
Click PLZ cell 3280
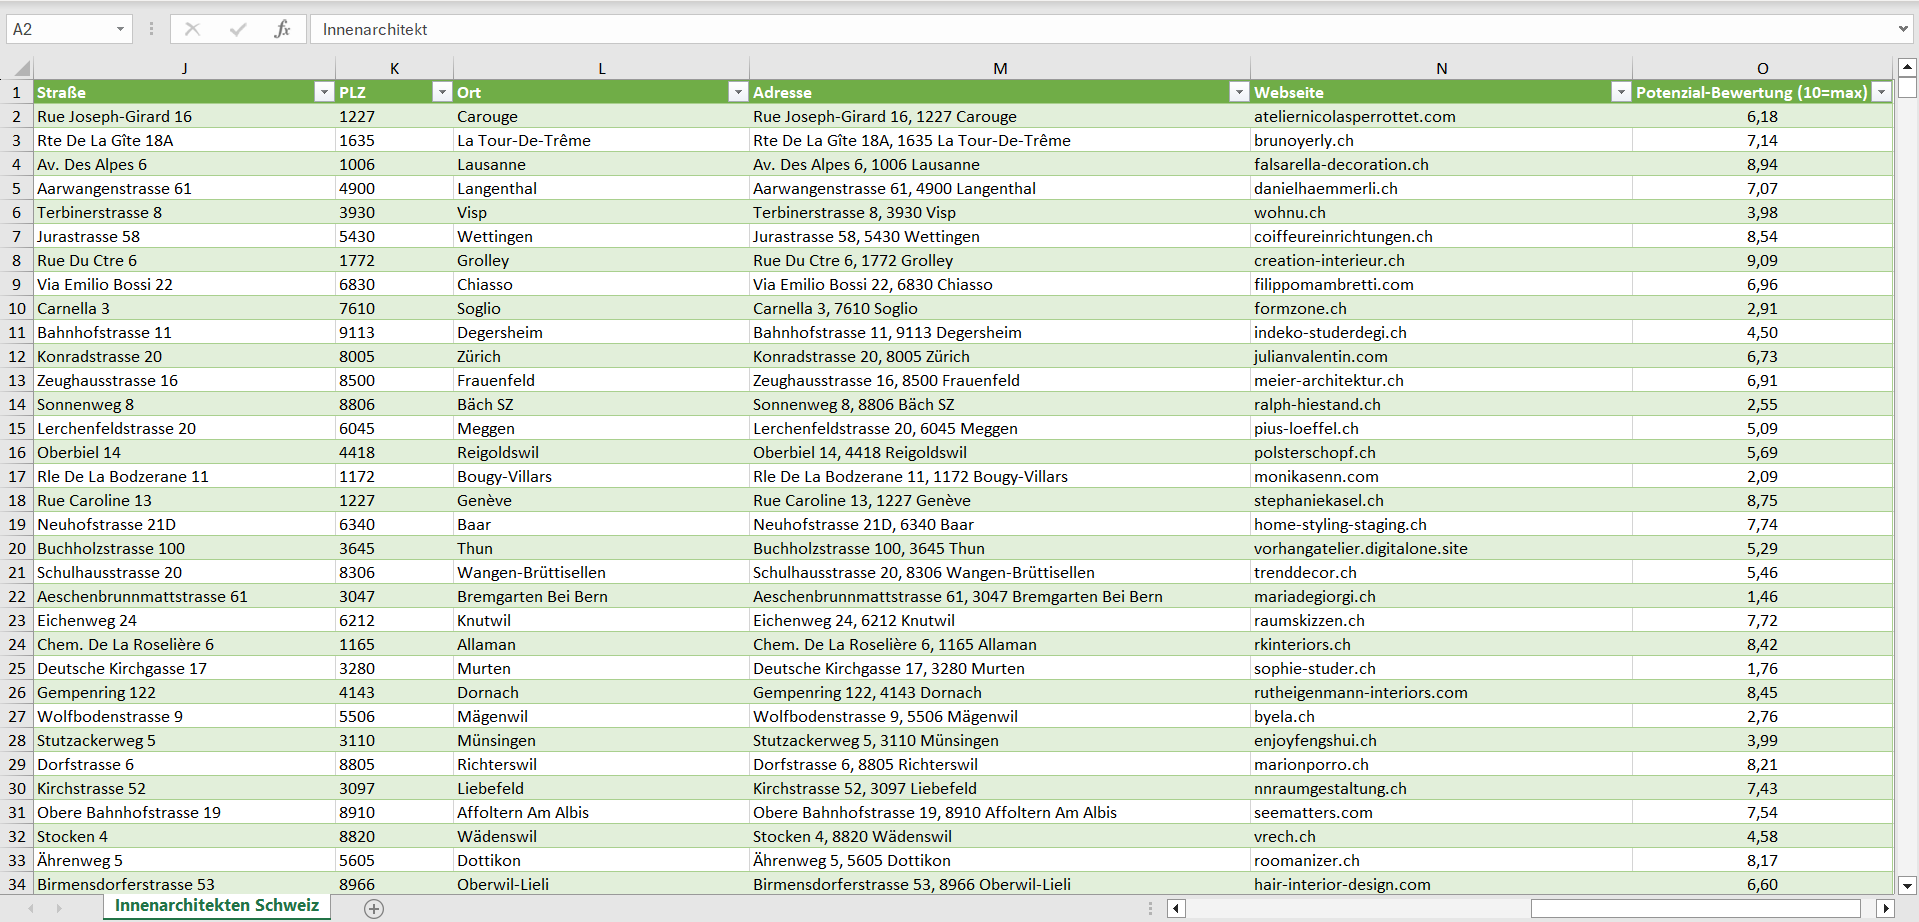tap(395, 668)
